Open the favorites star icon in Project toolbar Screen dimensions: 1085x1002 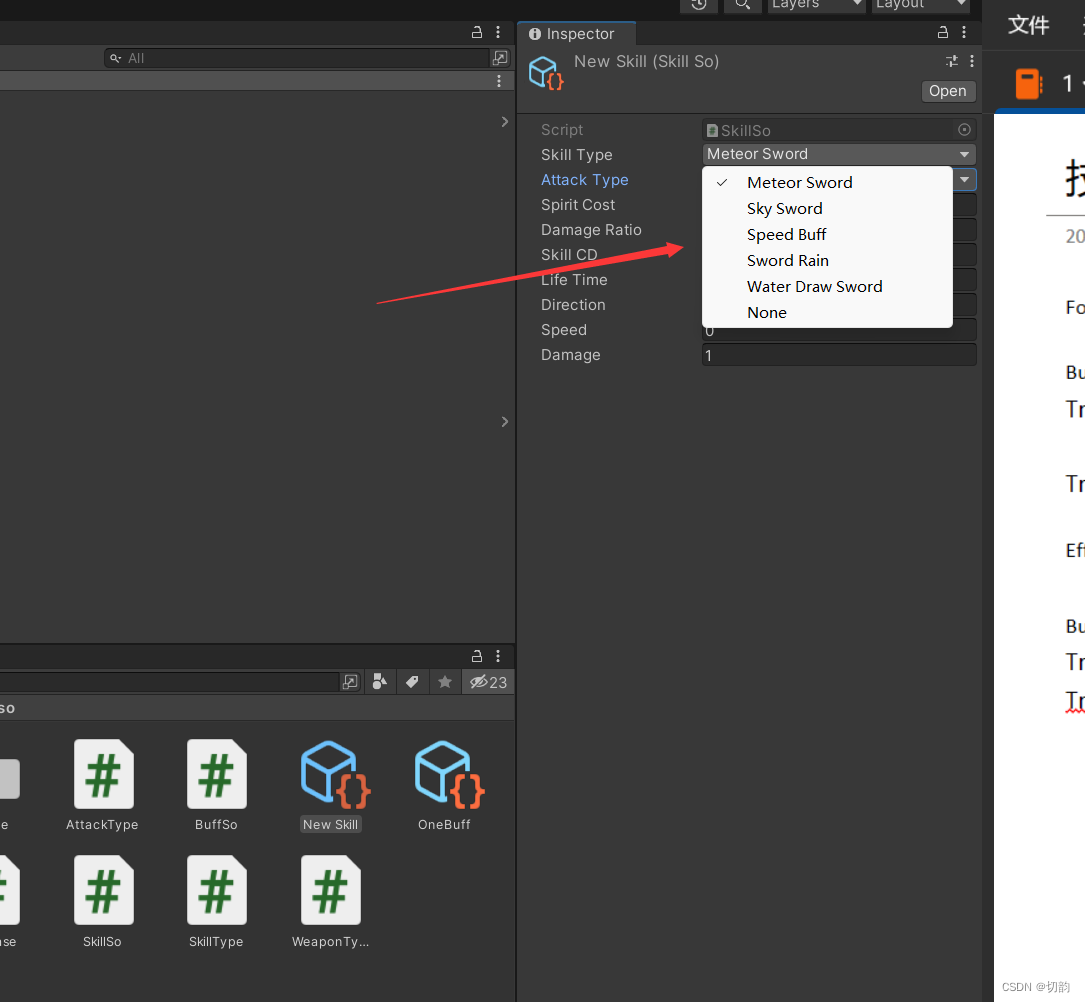445,682
